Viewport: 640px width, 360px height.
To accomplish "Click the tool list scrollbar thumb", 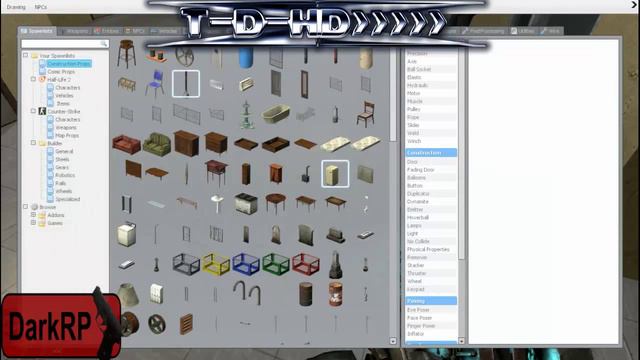I will 461,153.
